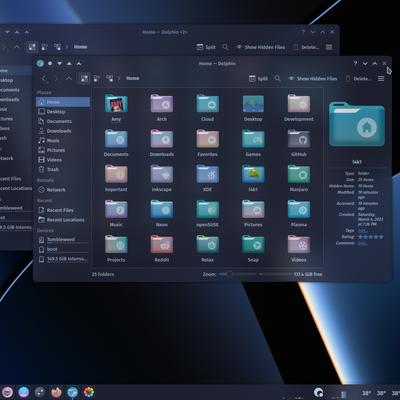Toggle Show Hidden Files in the back Dolphin window
The image size is (400, 400).
tap(260, 47)
